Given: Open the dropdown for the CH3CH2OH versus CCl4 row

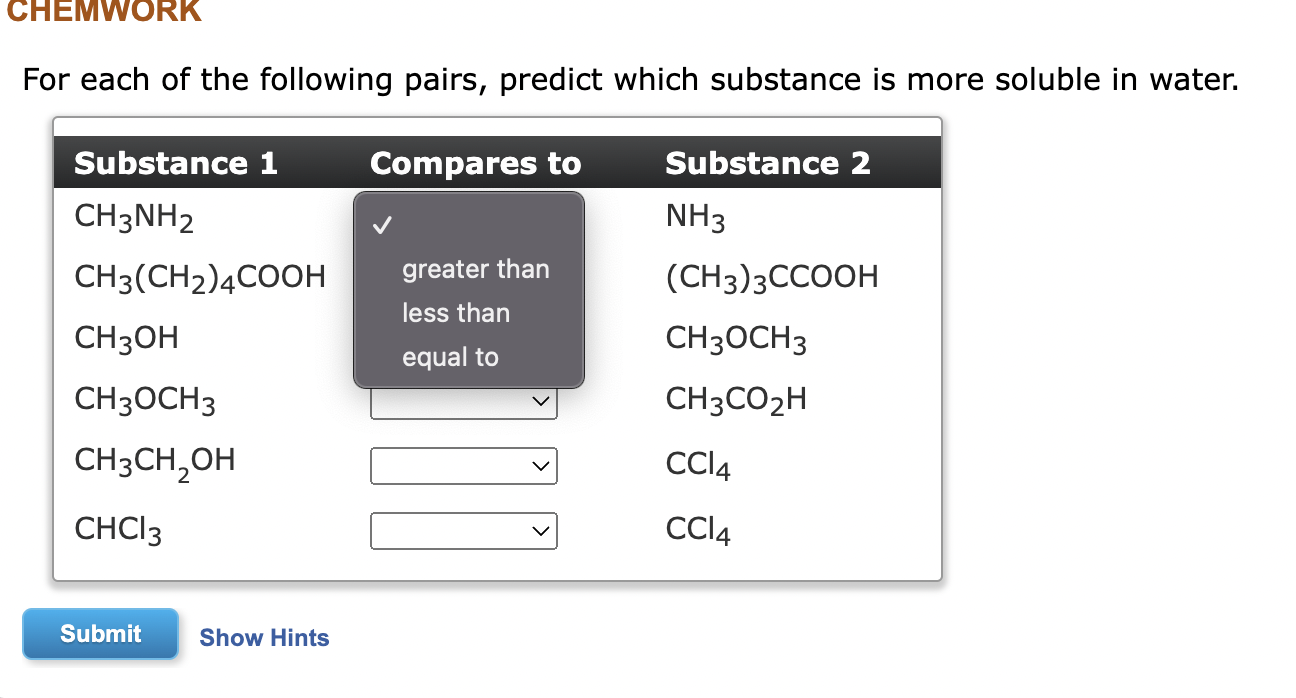Looking at the screenshot, I should tap(463, 465).
